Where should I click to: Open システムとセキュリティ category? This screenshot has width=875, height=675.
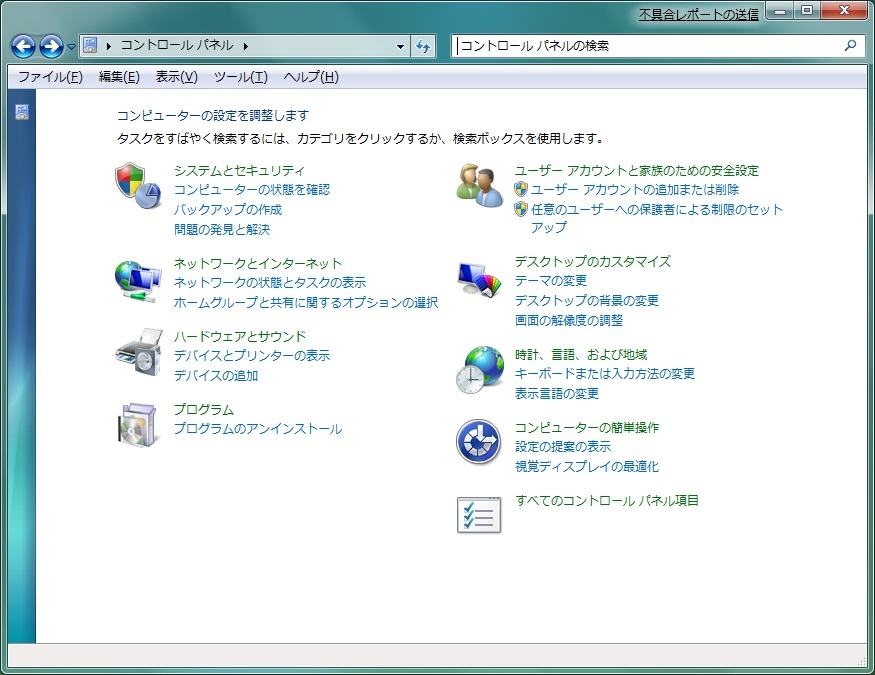(x=239, y=171)
